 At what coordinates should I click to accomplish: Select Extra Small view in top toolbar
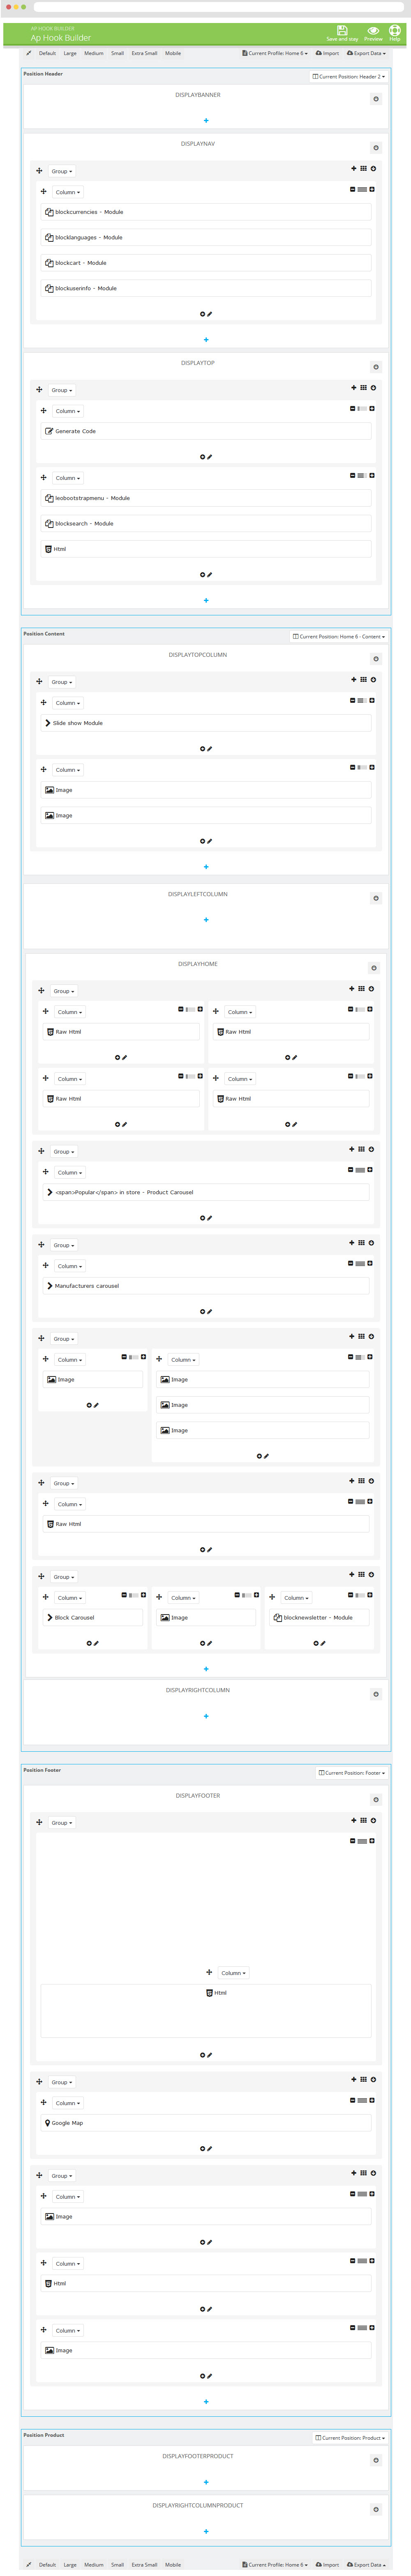[x=144, y=53]
